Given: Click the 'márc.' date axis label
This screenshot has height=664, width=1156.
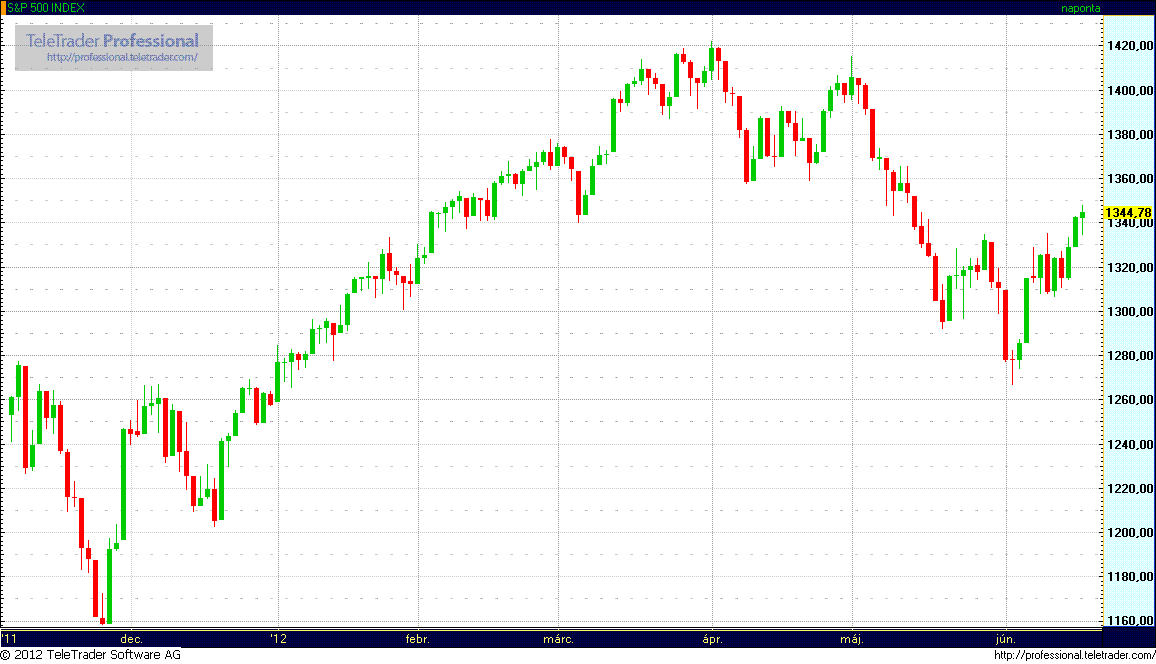Looking at the screenshot, I should 558,639.
